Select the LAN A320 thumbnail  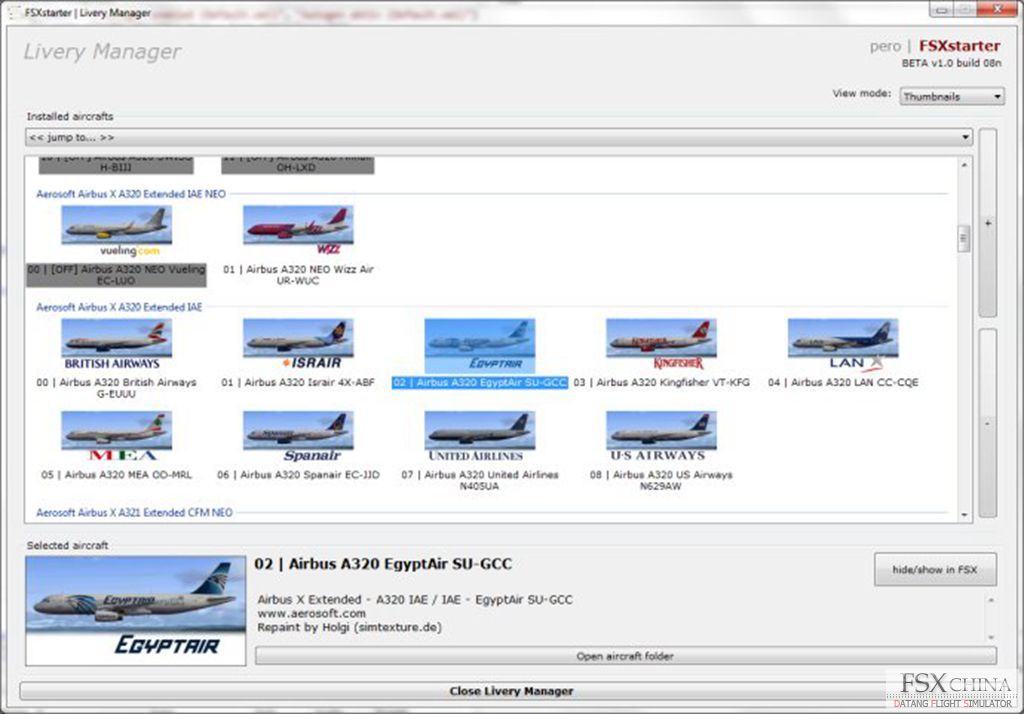pos(842,345)
